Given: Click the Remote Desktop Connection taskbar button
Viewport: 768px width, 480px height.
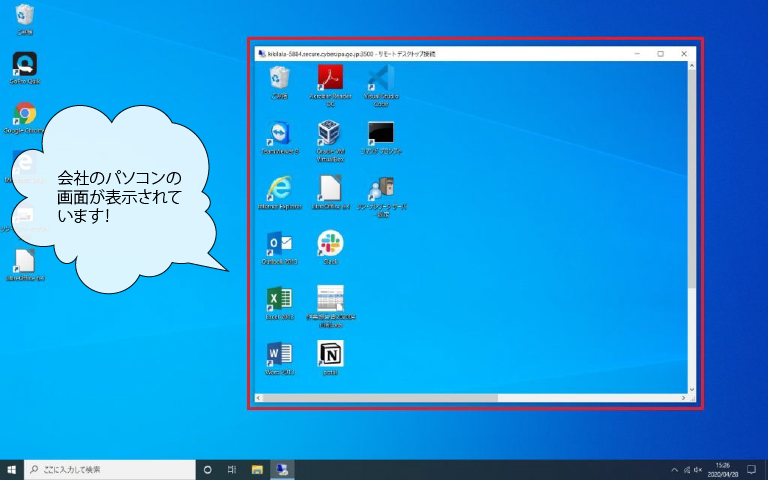Looking at the screenshot, I should (282, 470).
